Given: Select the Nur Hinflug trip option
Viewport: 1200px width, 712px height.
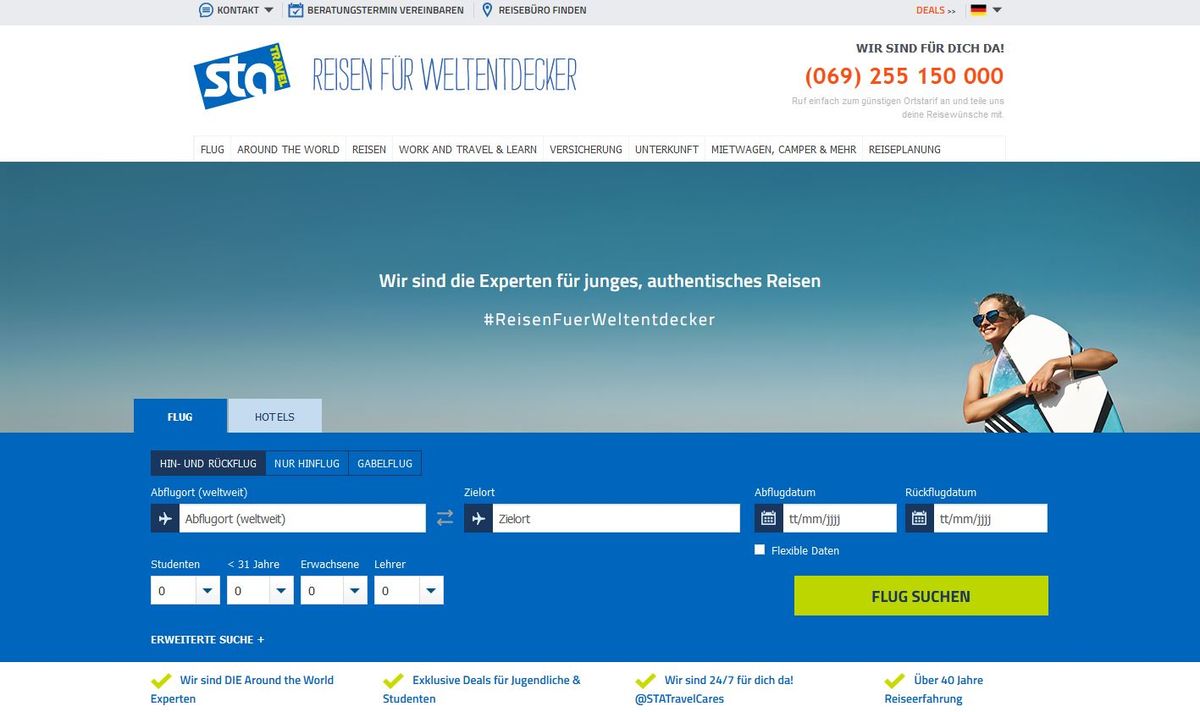Looking at the screenshot, I should pyautogui.click(x=307, y=463).
